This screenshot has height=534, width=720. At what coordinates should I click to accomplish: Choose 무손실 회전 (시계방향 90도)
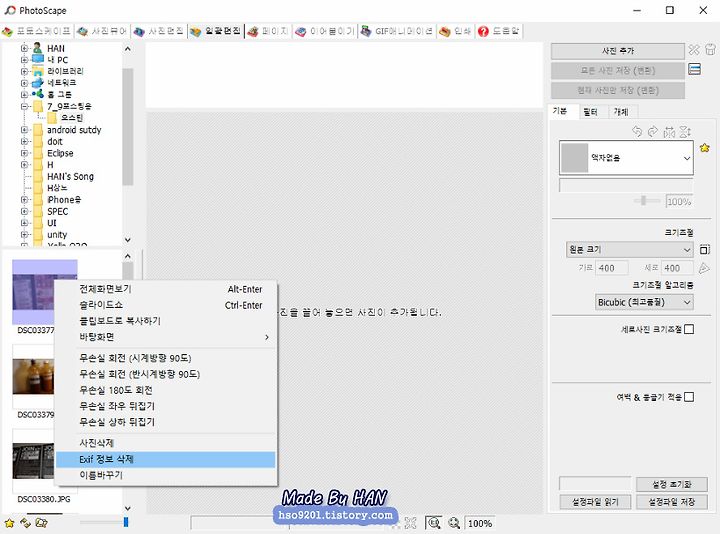pyautogui.click(x=166, y=358)
